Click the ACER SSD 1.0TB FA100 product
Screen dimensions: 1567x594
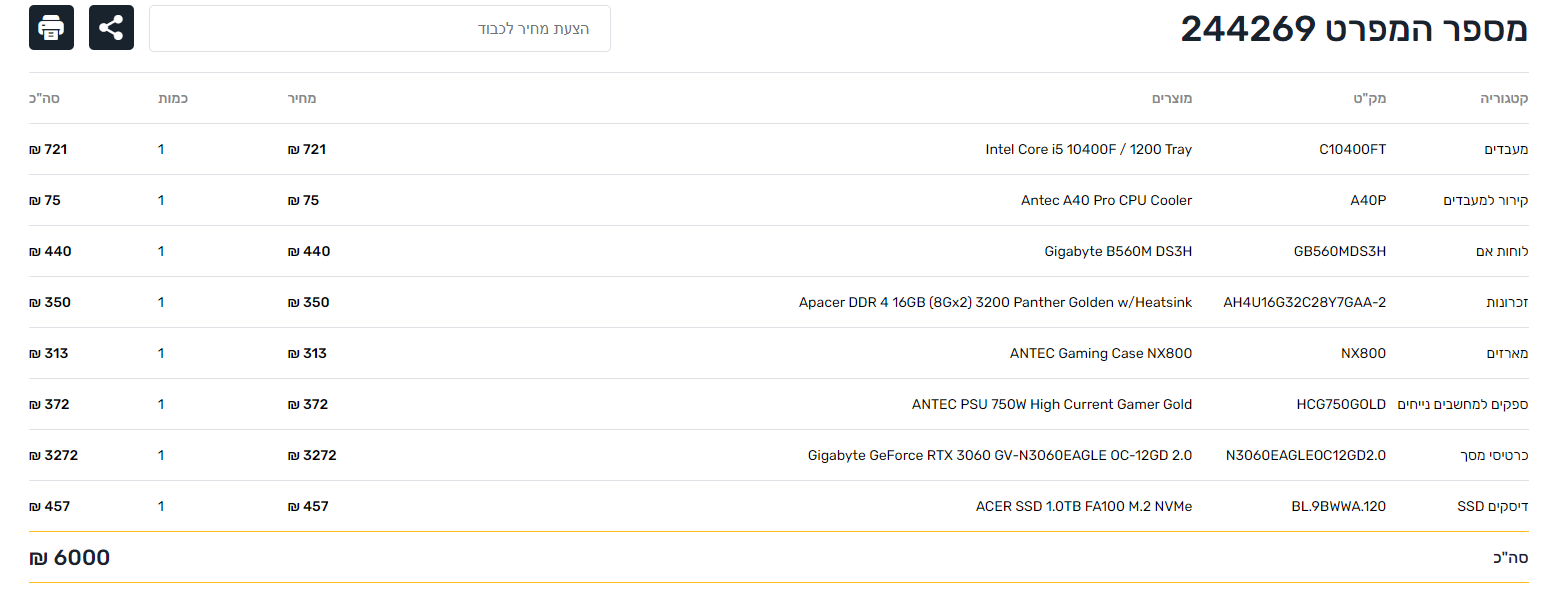click(x=1084, y=507)
